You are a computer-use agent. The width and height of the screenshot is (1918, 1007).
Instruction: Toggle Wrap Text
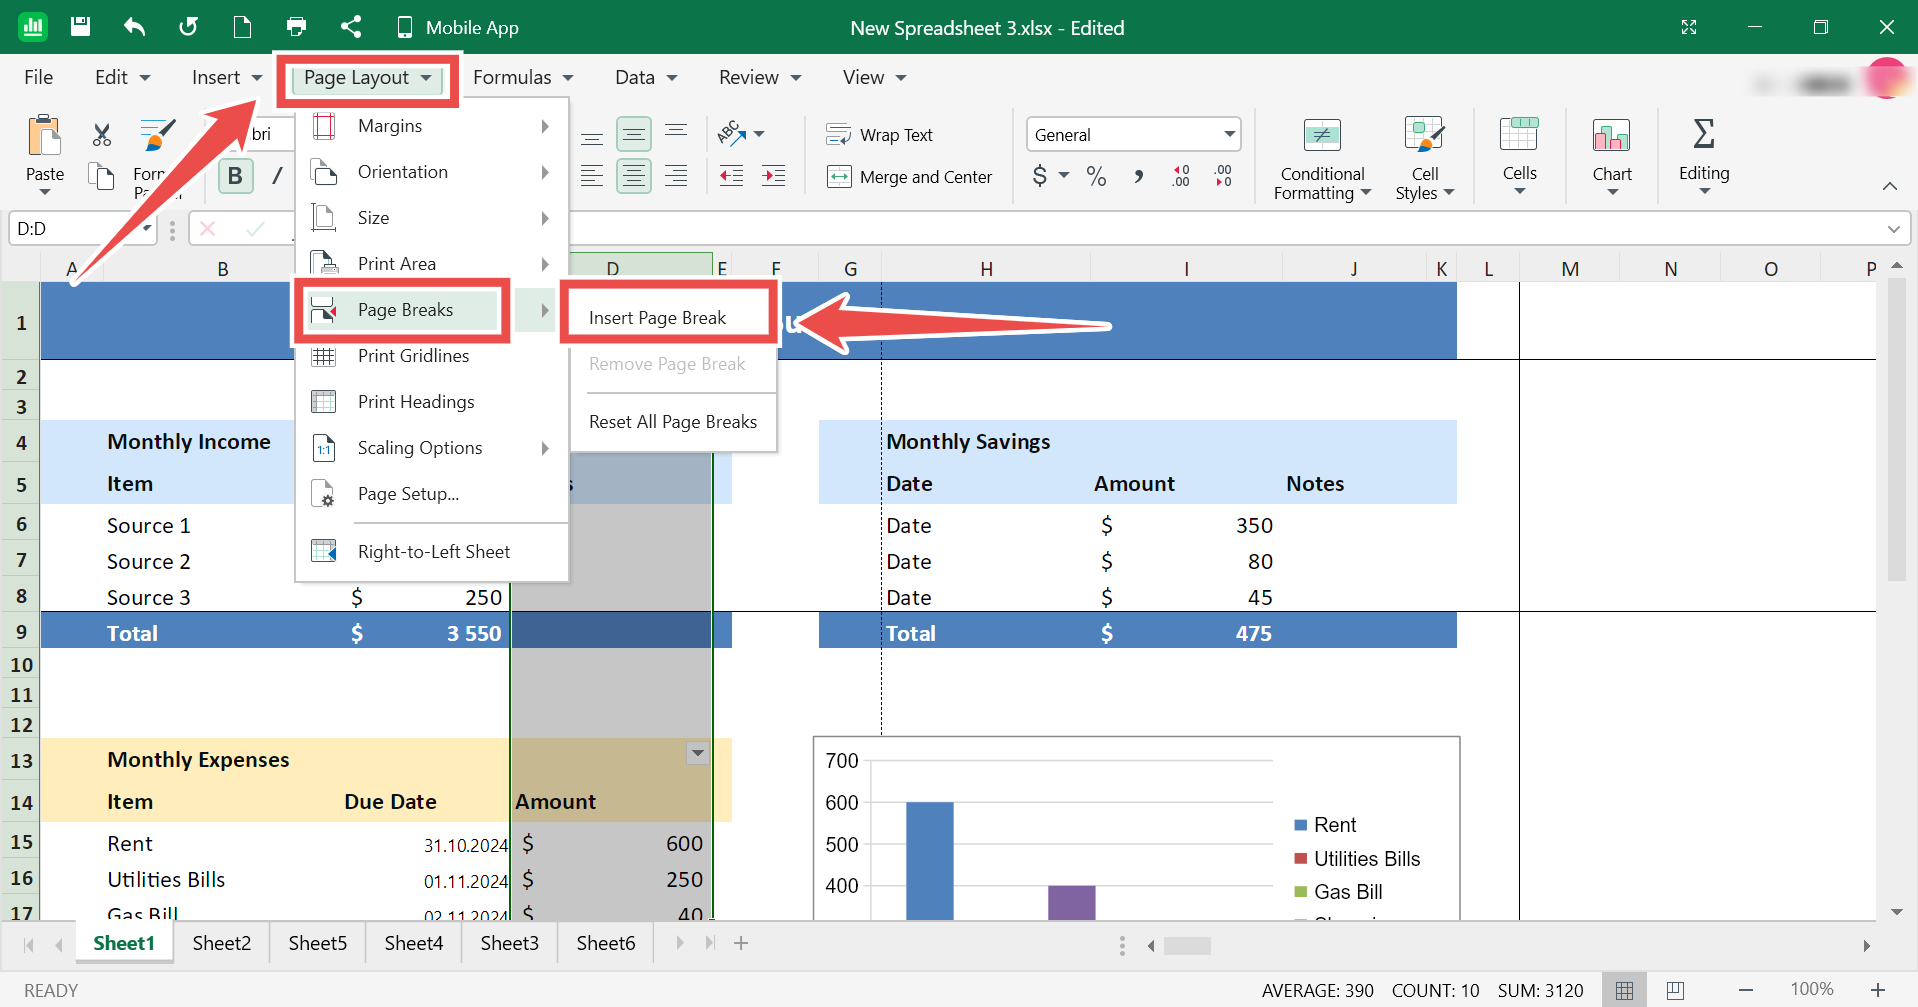(880, 135)
